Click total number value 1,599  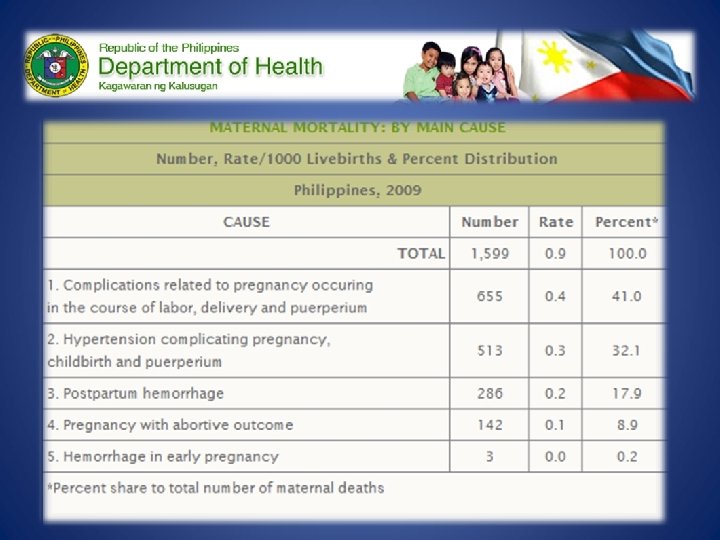[x=490, y=253]
